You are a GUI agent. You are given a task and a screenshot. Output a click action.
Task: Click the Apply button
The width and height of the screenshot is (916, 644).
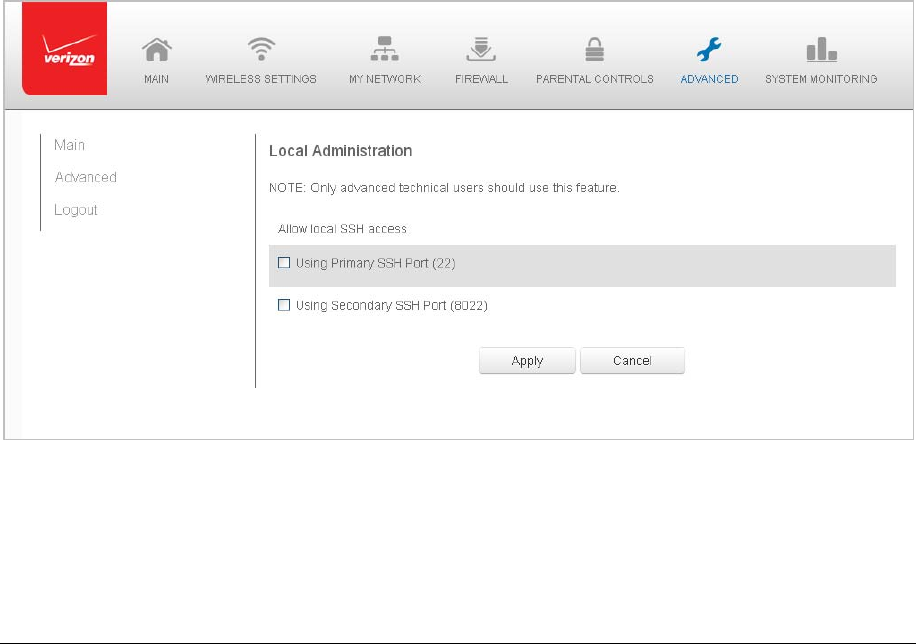coord(527,361)
